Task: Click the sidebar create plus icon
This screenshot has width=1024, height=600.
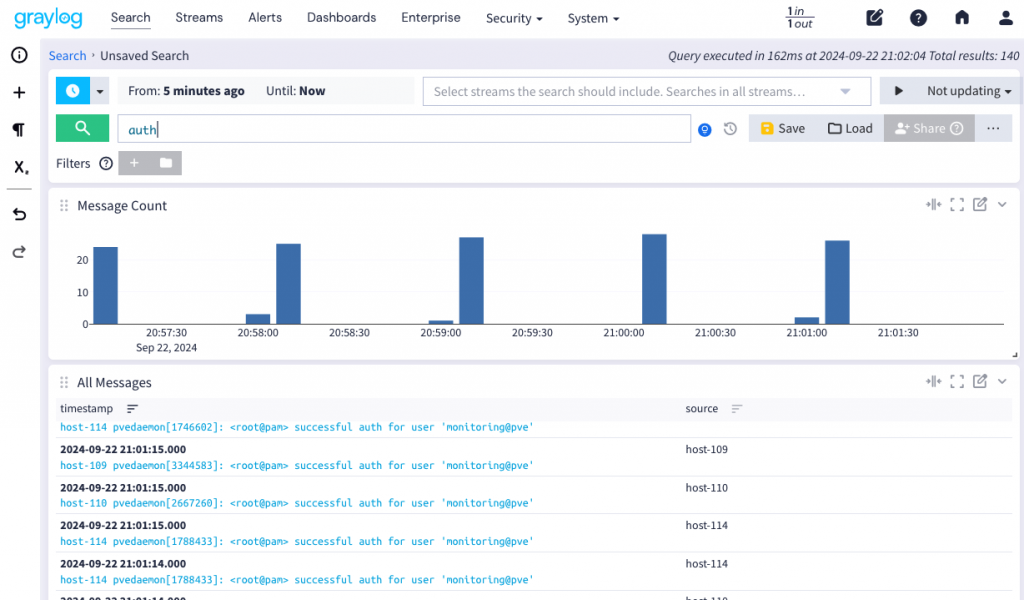Action: click(20, 93)
